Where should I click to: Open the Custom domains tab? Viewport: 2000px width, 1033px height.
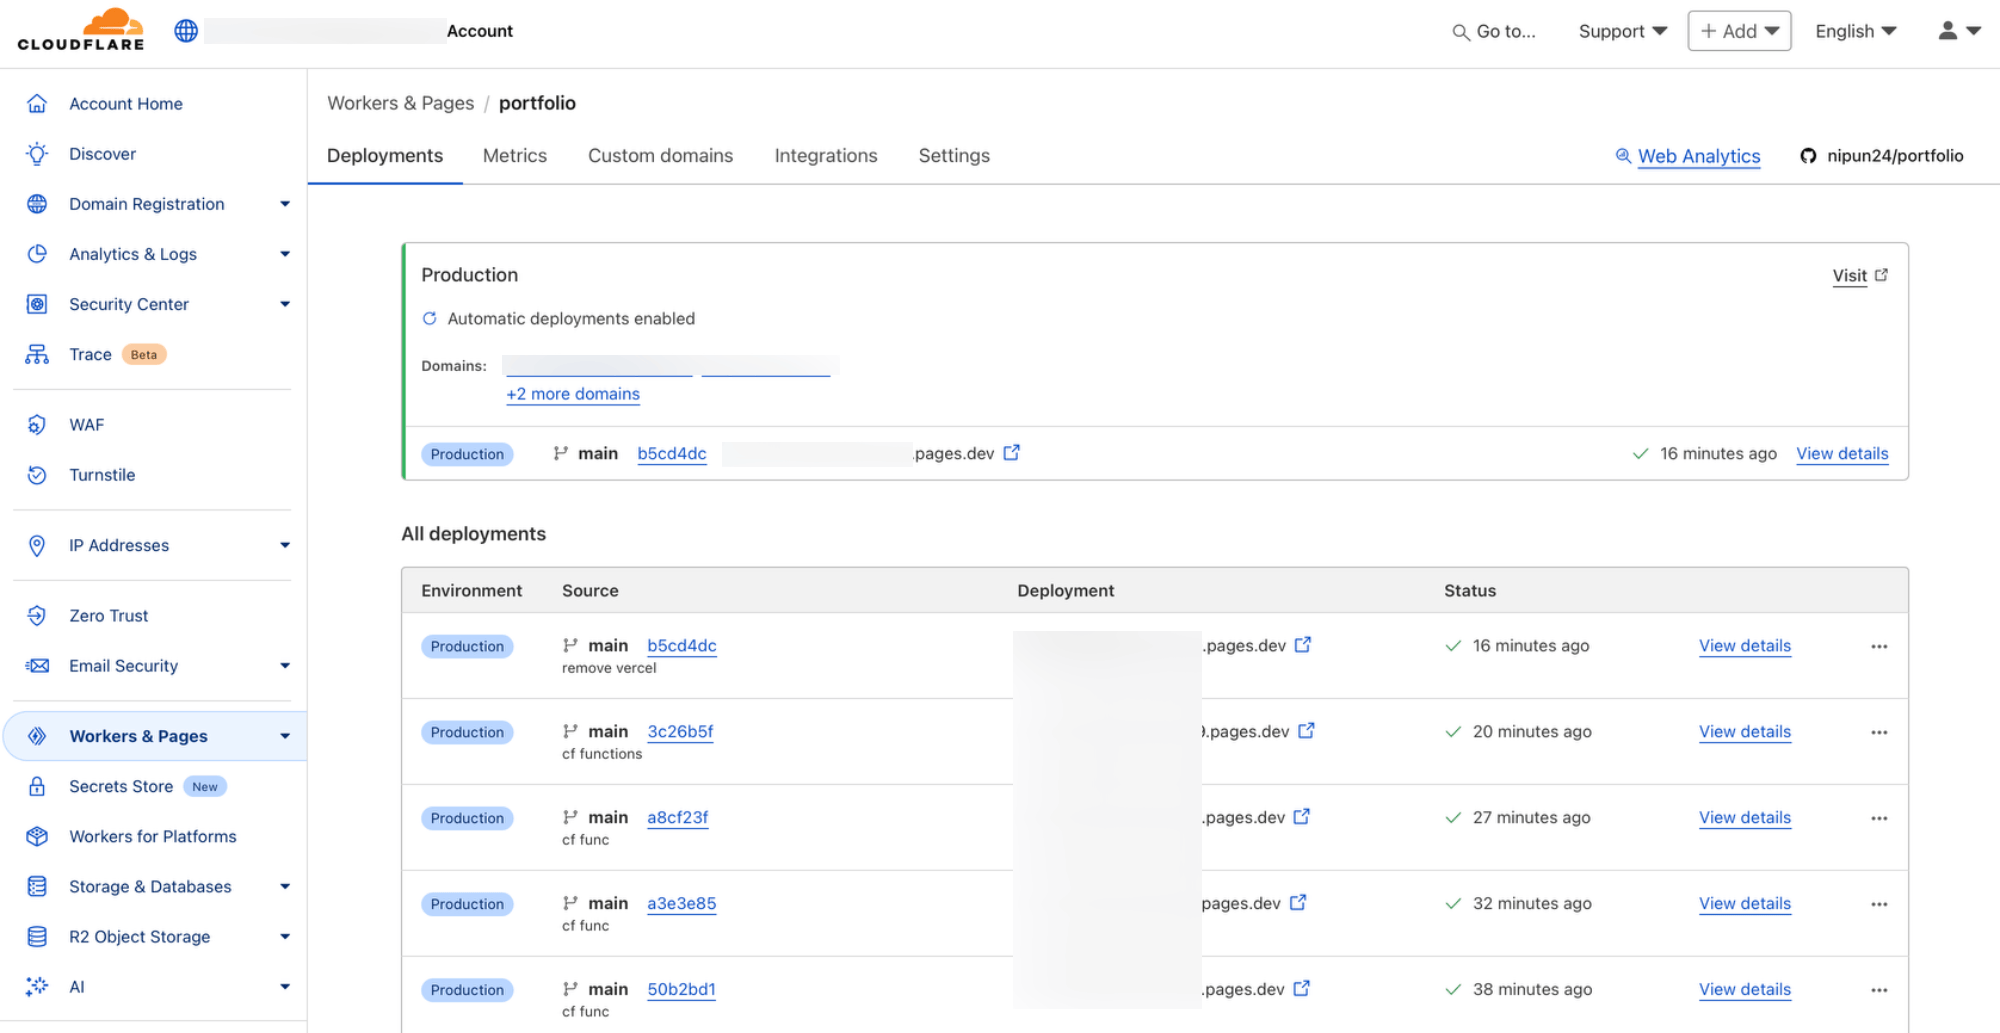tap(660, 156)
